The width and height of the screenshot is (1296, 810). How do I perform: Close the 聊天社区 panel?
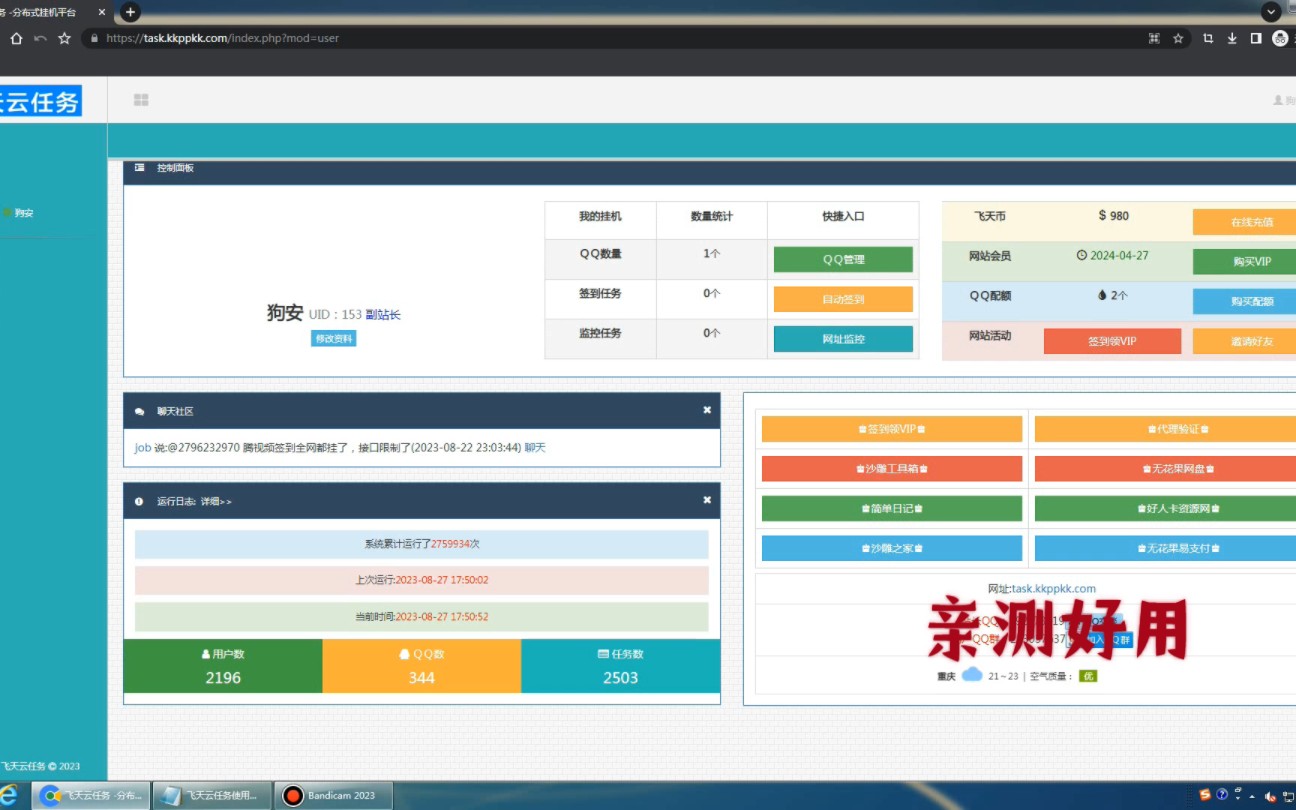(x=707, y=410)
